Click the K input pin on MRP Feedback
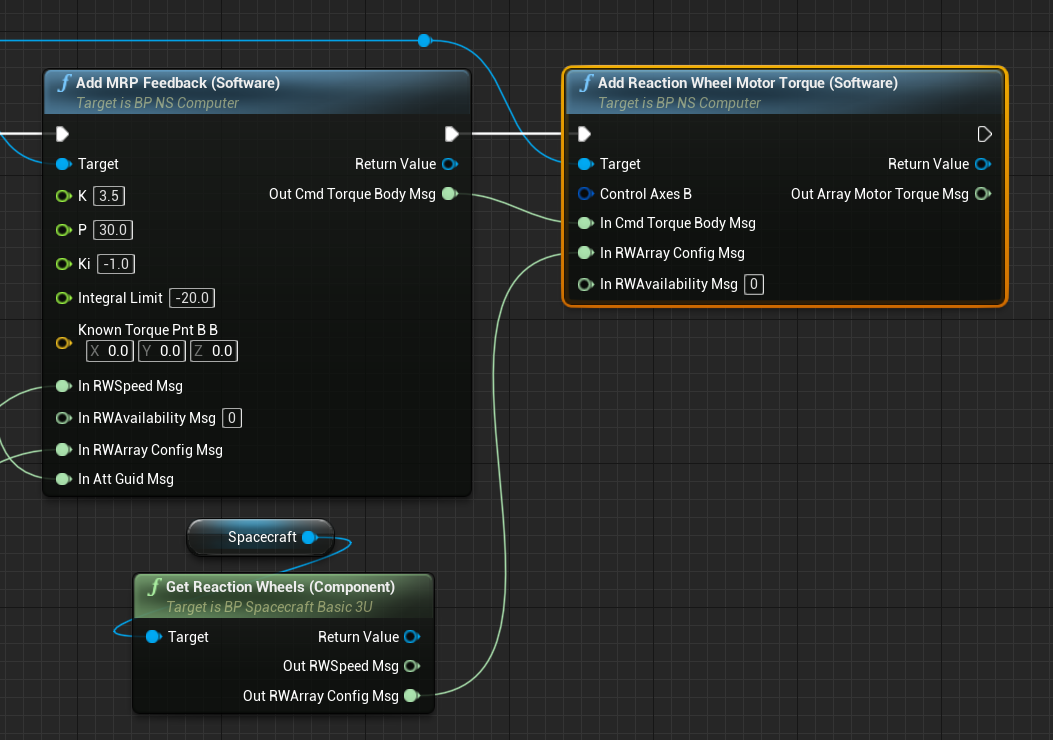The width and height of the screenshot is (1053, 740). point(64,196)
